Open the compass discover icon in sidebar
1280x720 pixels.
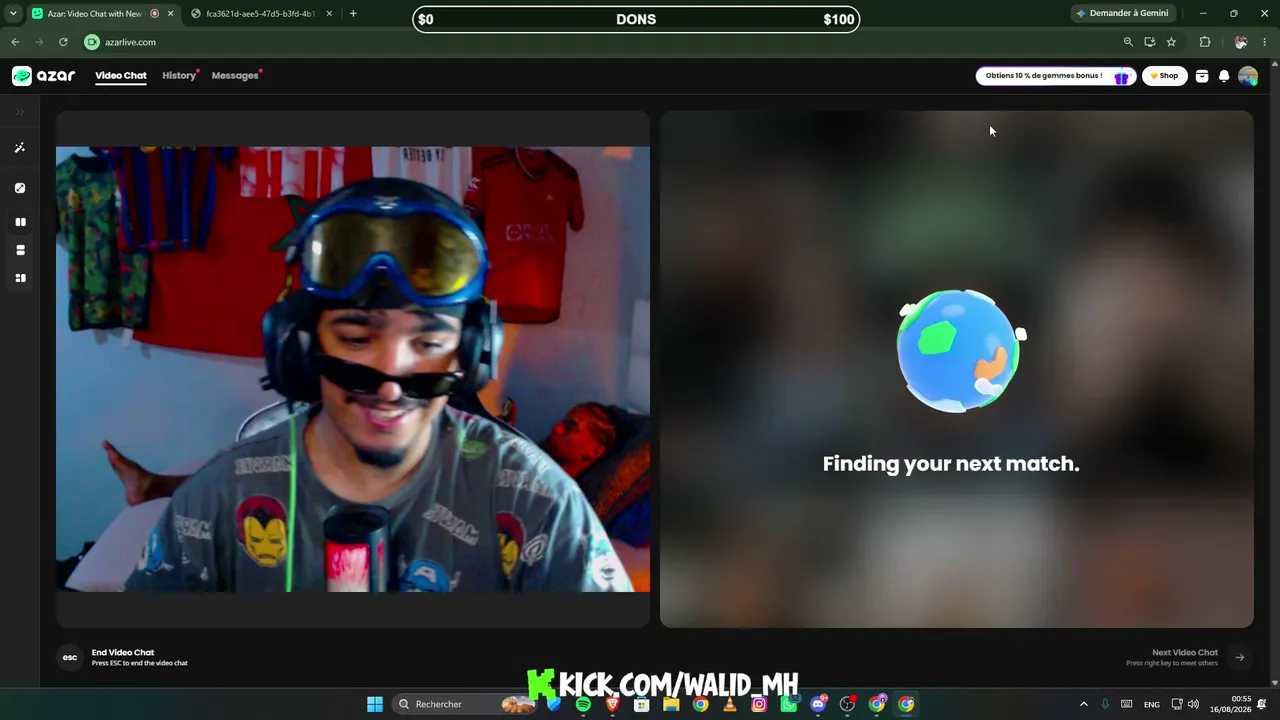pyautogui.click(x=19, y=188)
